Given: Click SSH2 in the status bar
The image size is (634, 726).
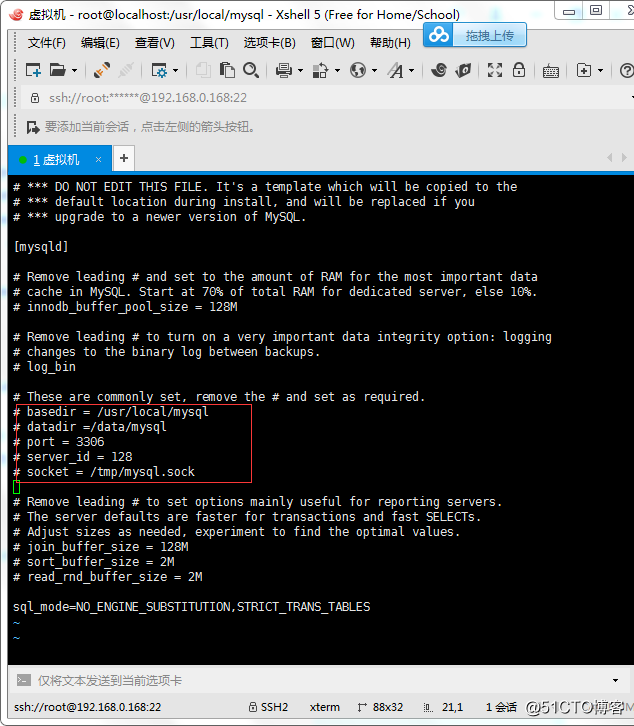Looking at the screenshot, I should (x=268, y=707).
